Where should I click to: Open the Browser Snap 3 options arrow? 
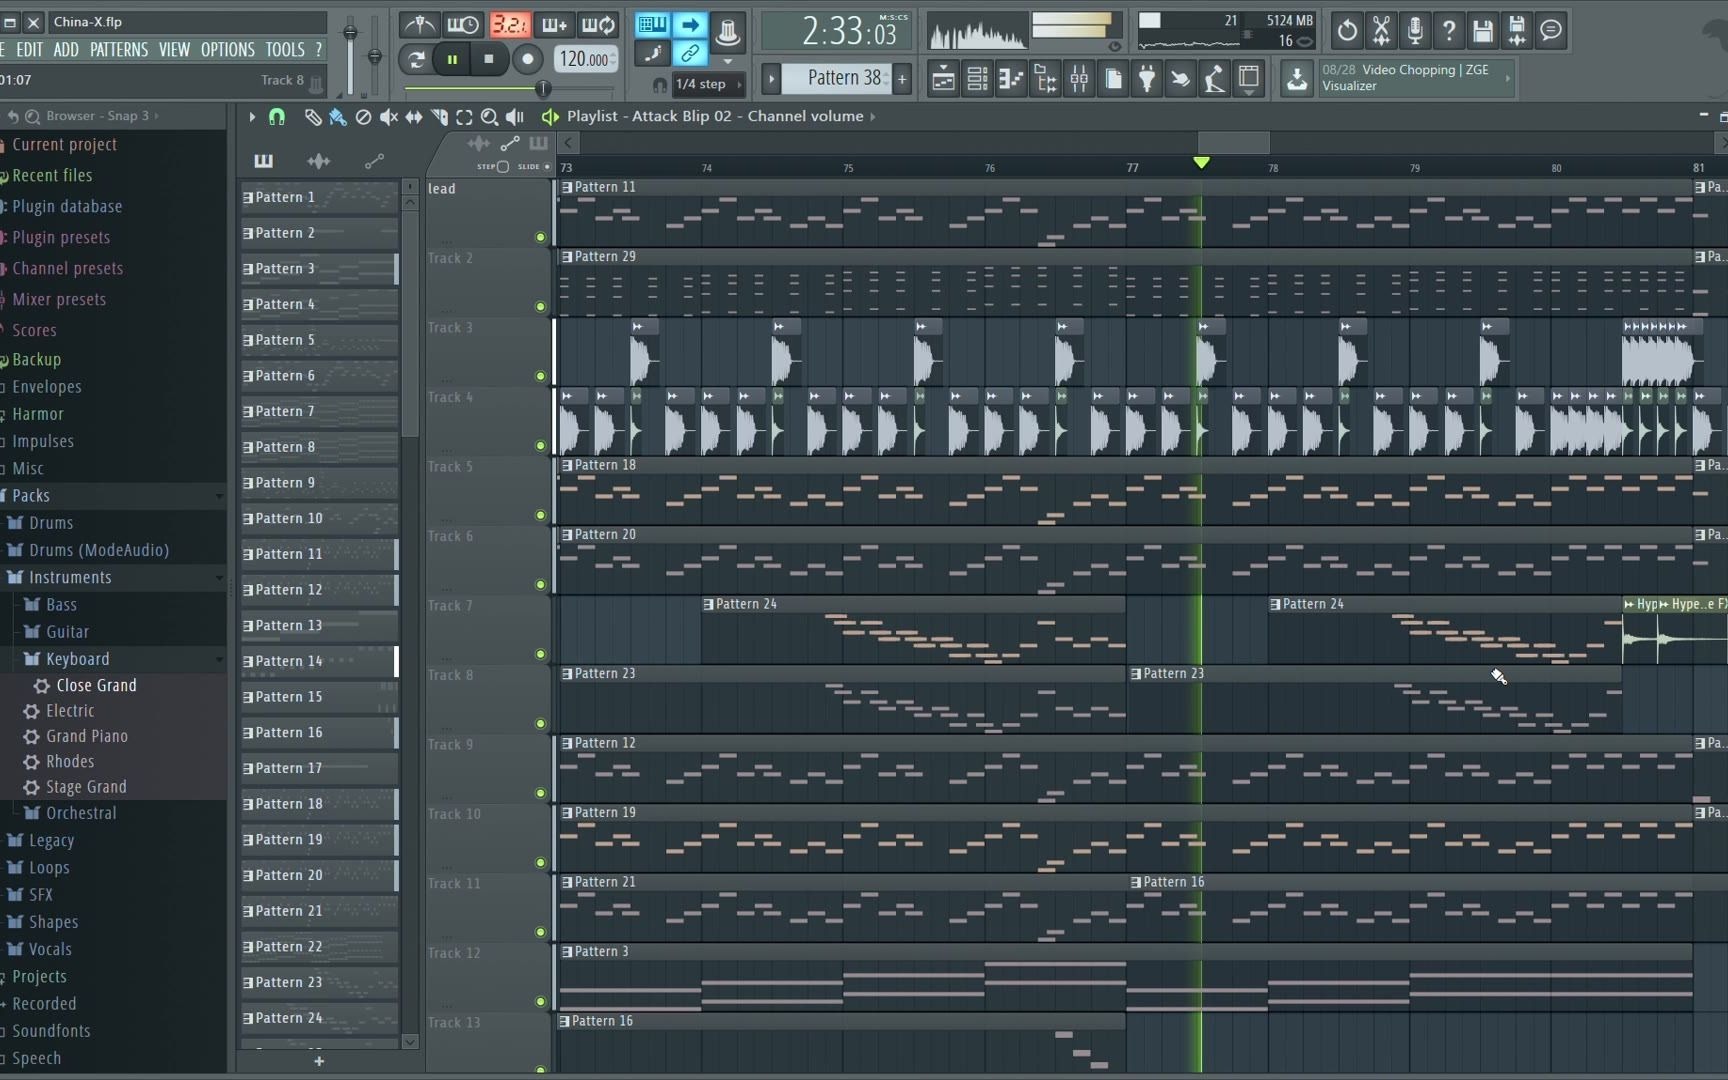pyautogui.click(x=156, y=116)
